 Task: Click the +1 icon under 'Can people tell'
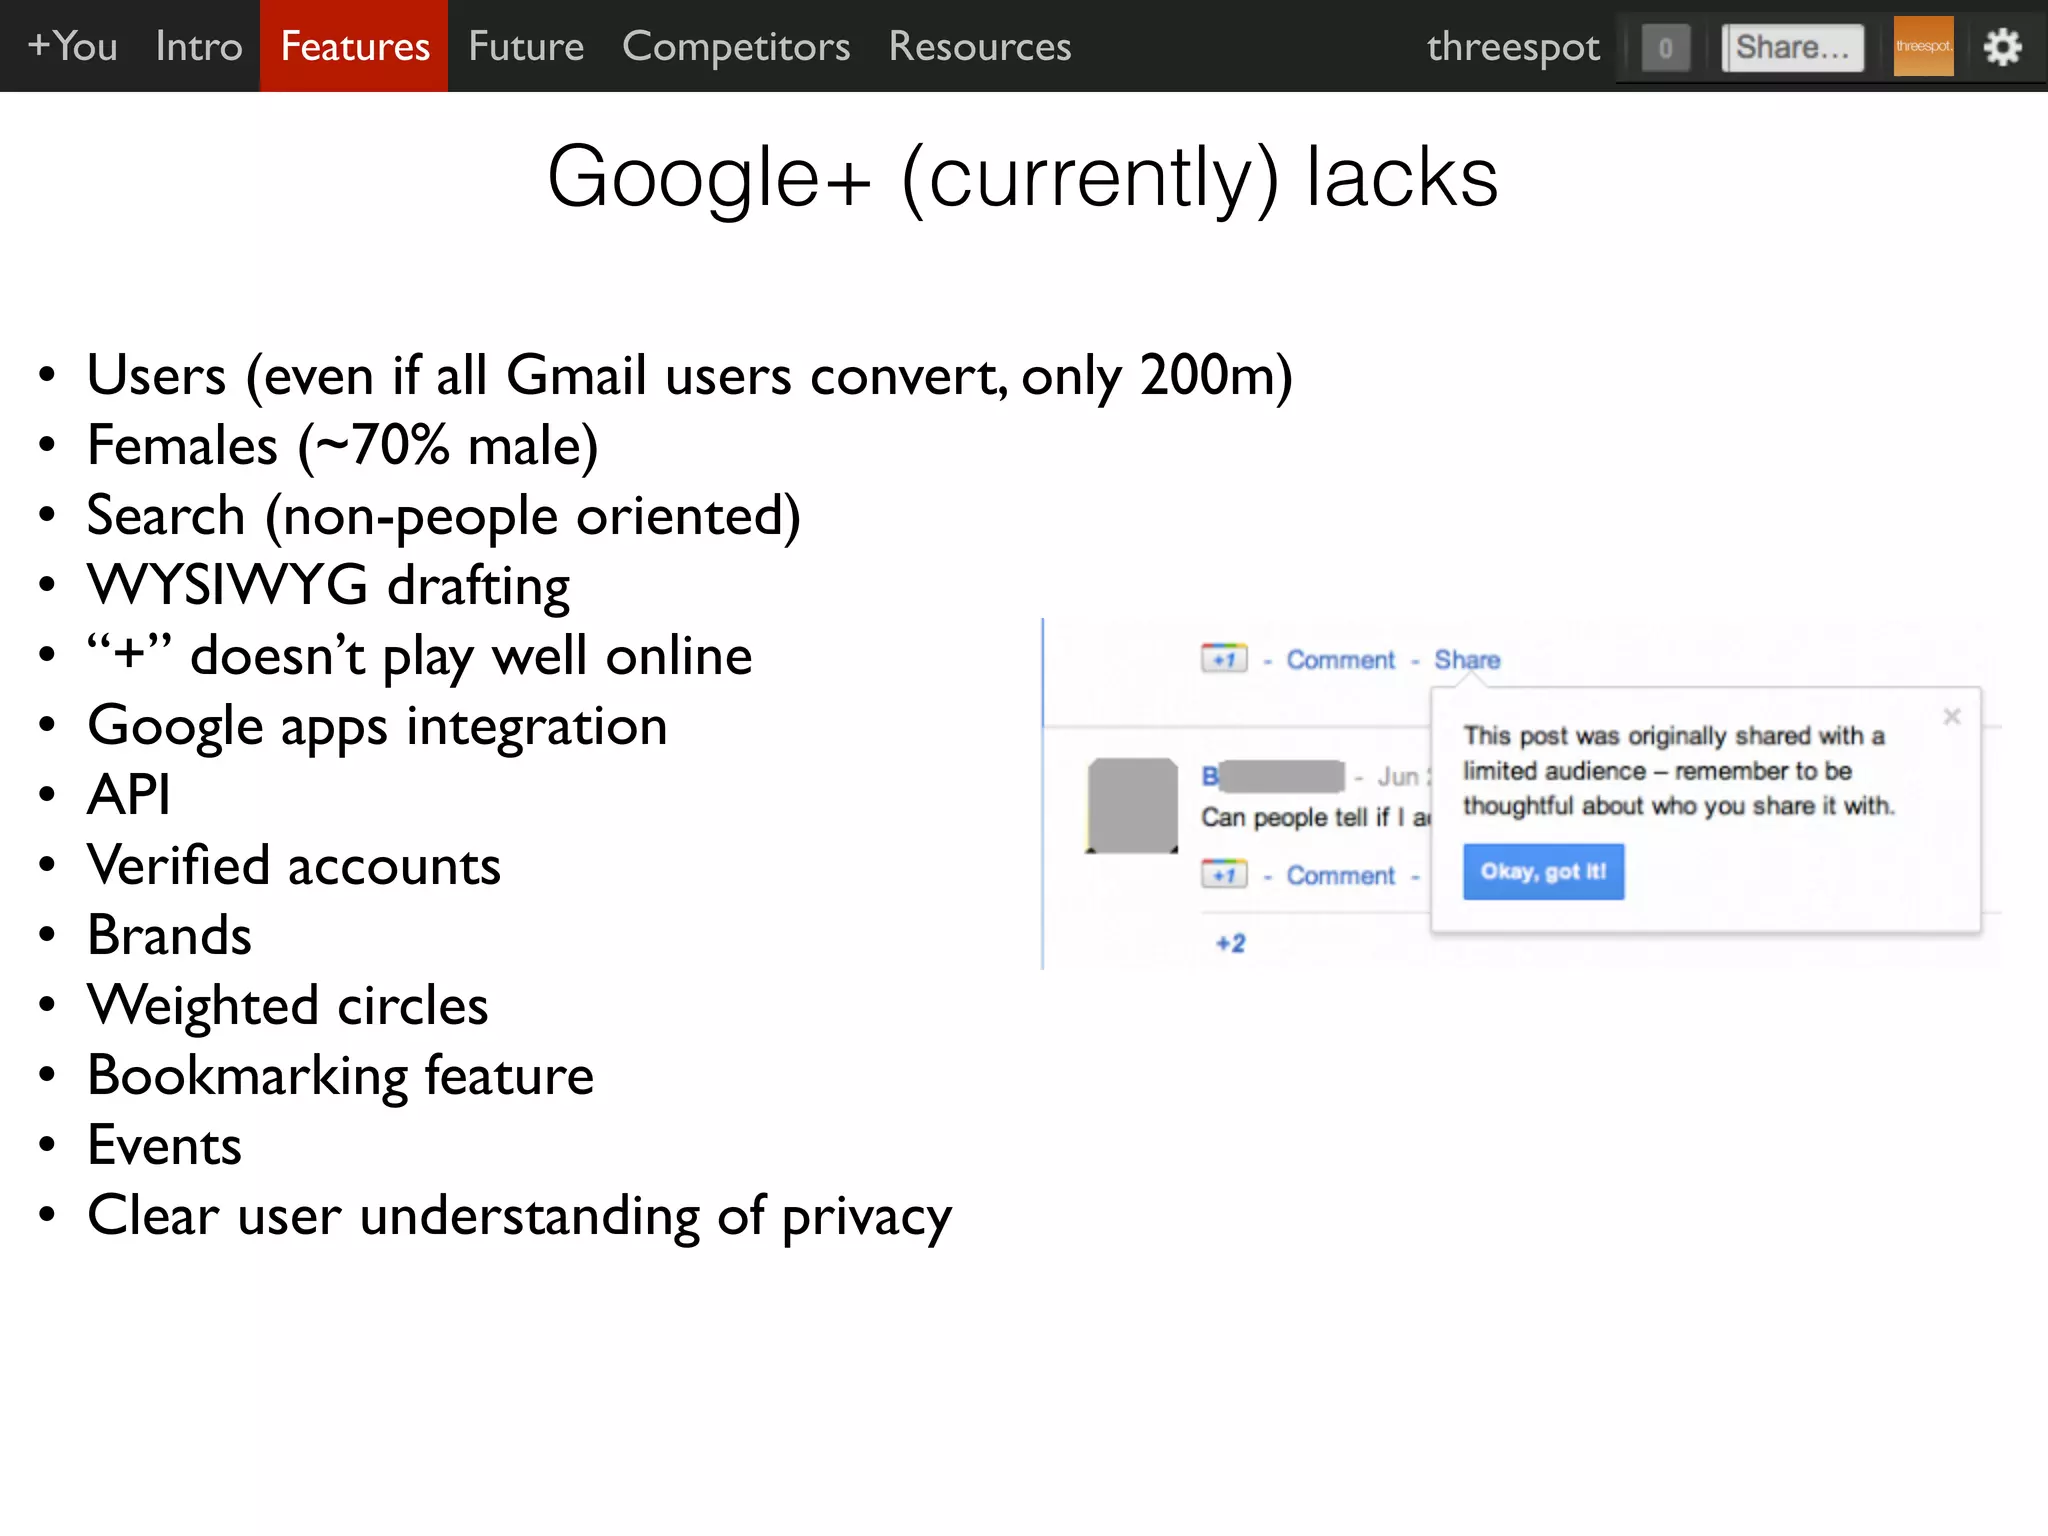pyautogui.click(x=1224, y=874)
